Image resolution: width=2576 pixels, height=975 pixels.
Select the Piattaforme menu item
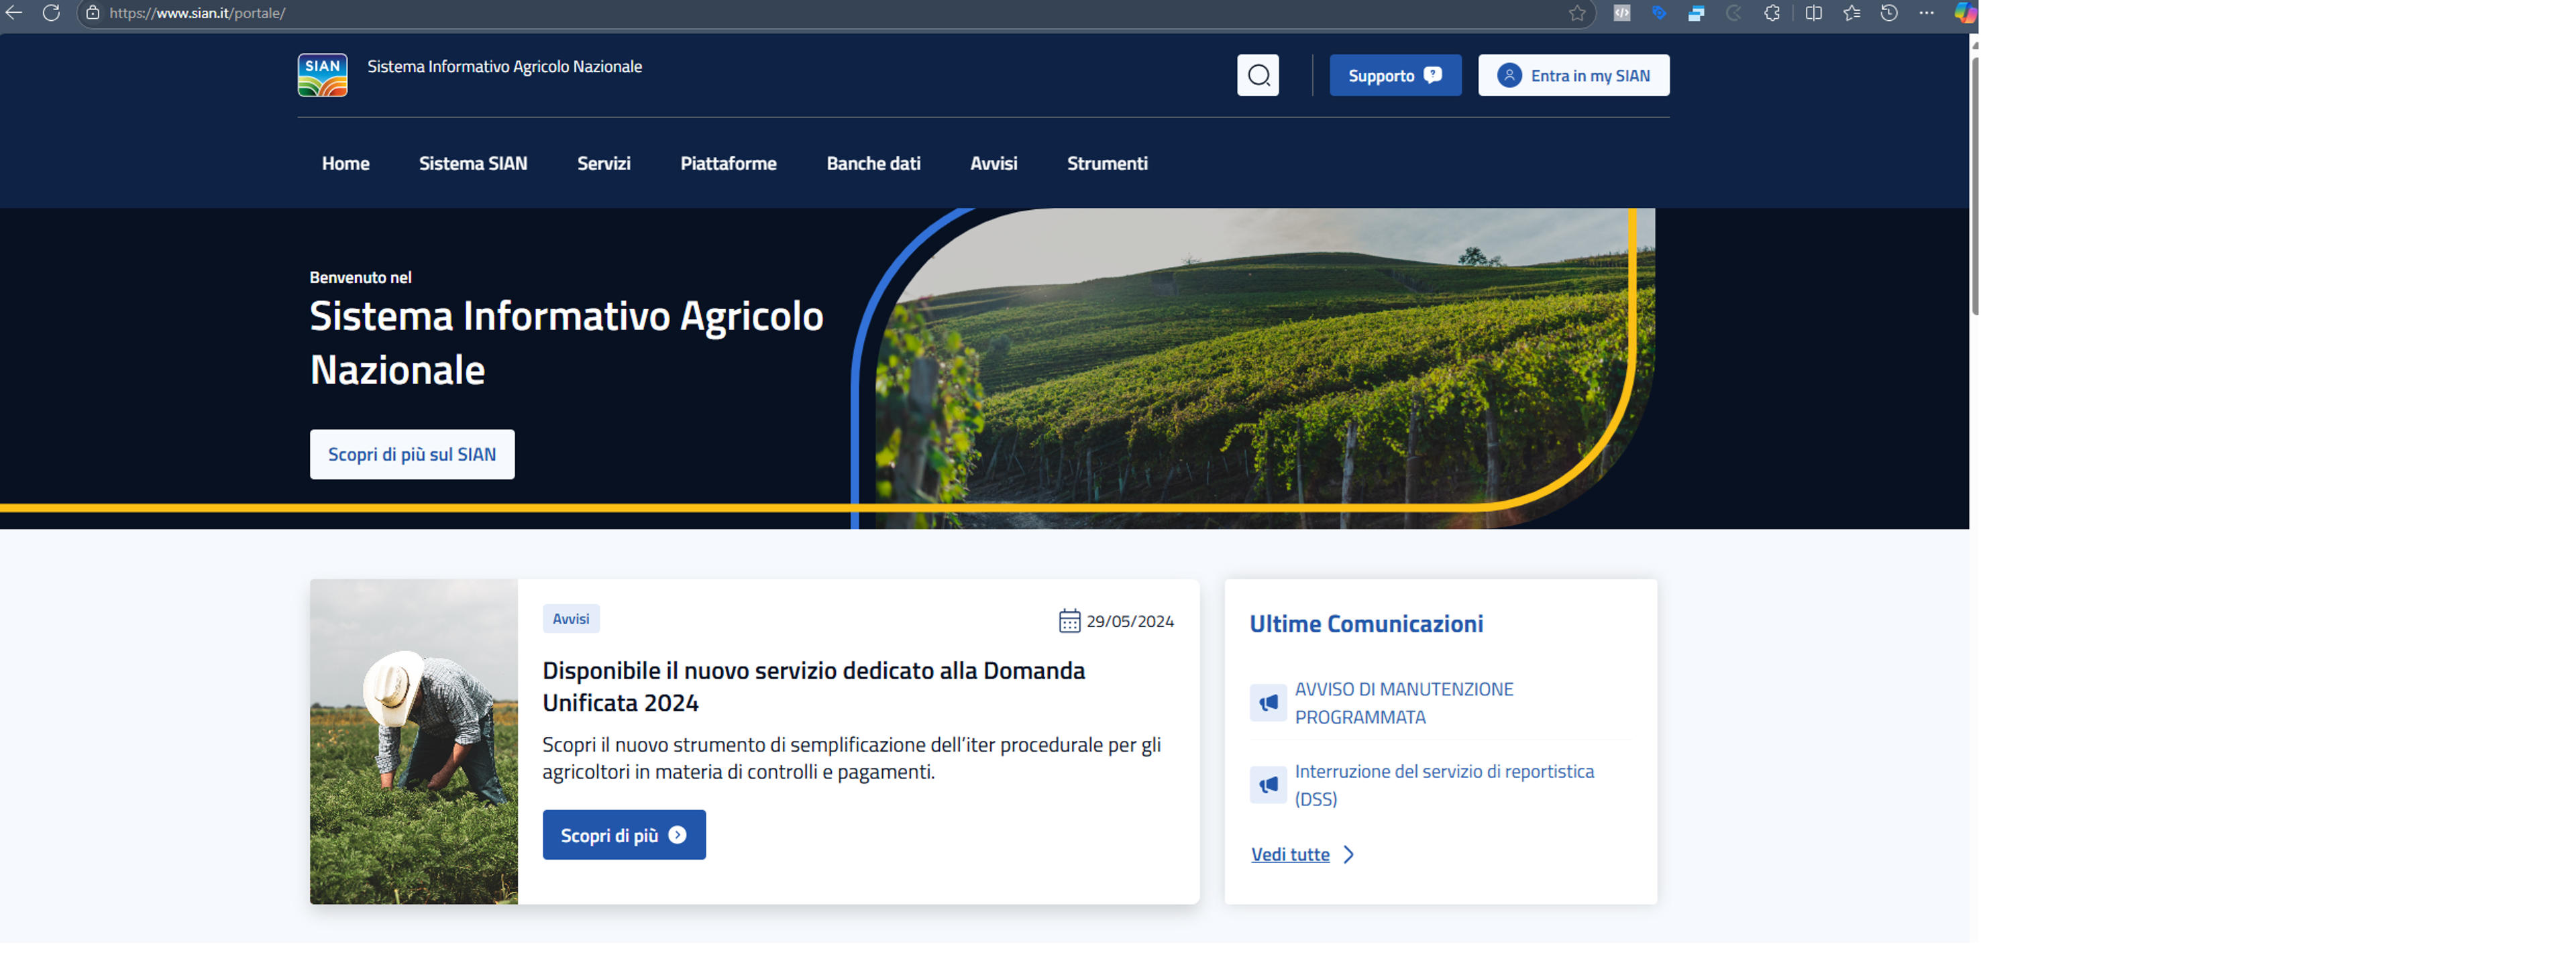pos(728,163)
